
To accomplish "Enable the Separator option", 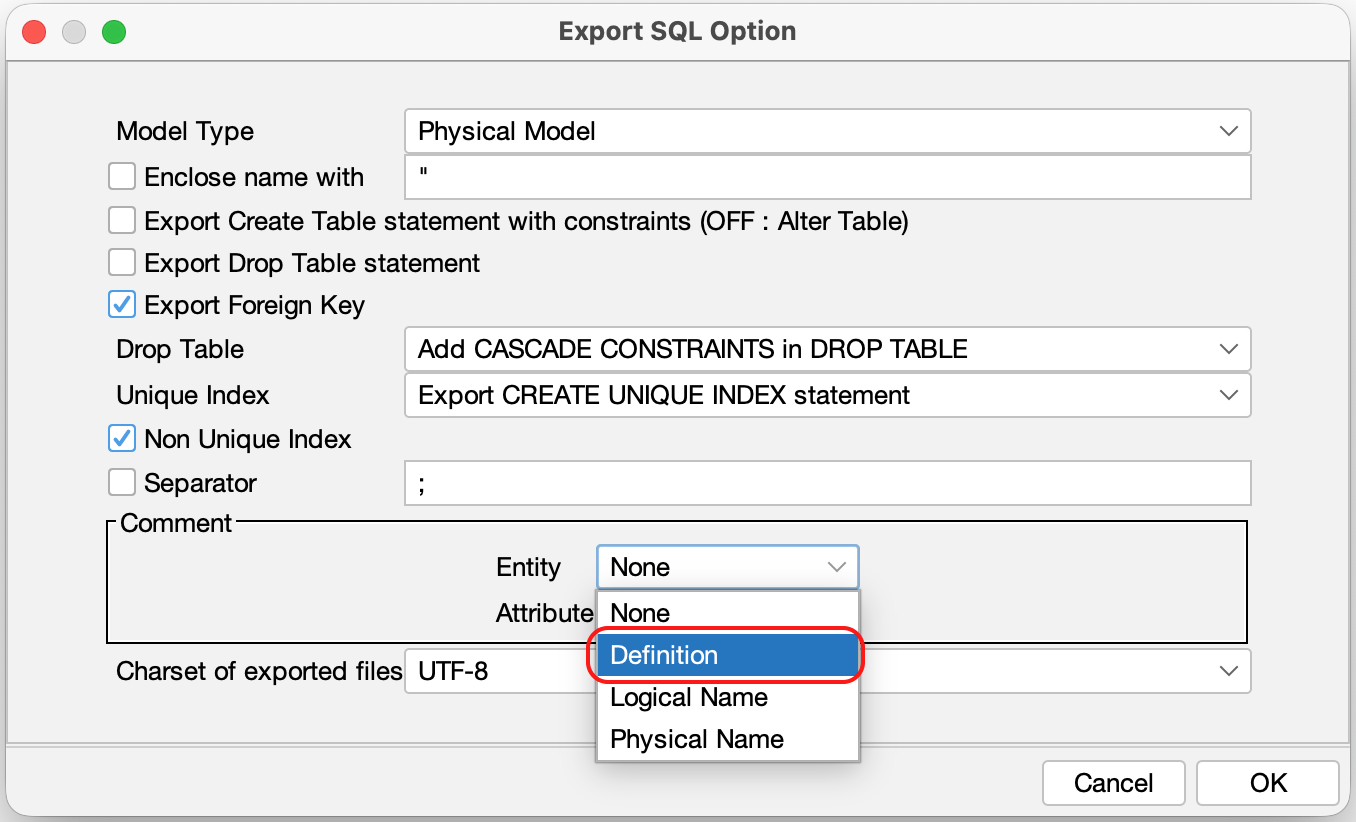I will click(x=121, y=482).
